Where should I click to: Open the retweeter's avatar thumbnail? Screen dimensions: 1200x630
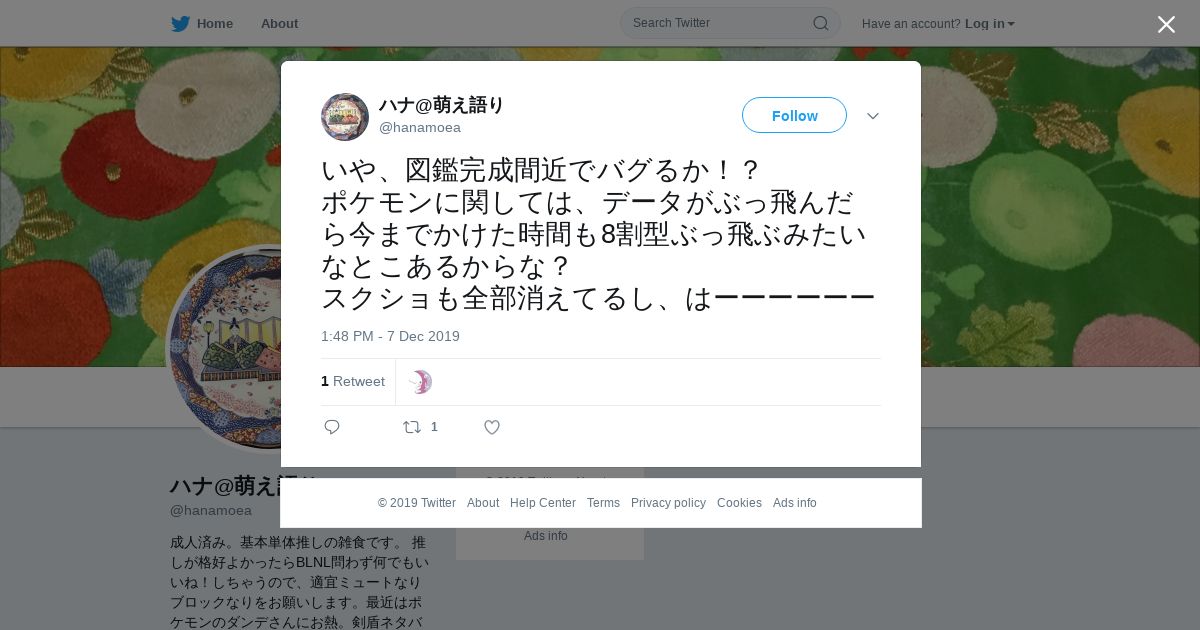click(420, 382)
